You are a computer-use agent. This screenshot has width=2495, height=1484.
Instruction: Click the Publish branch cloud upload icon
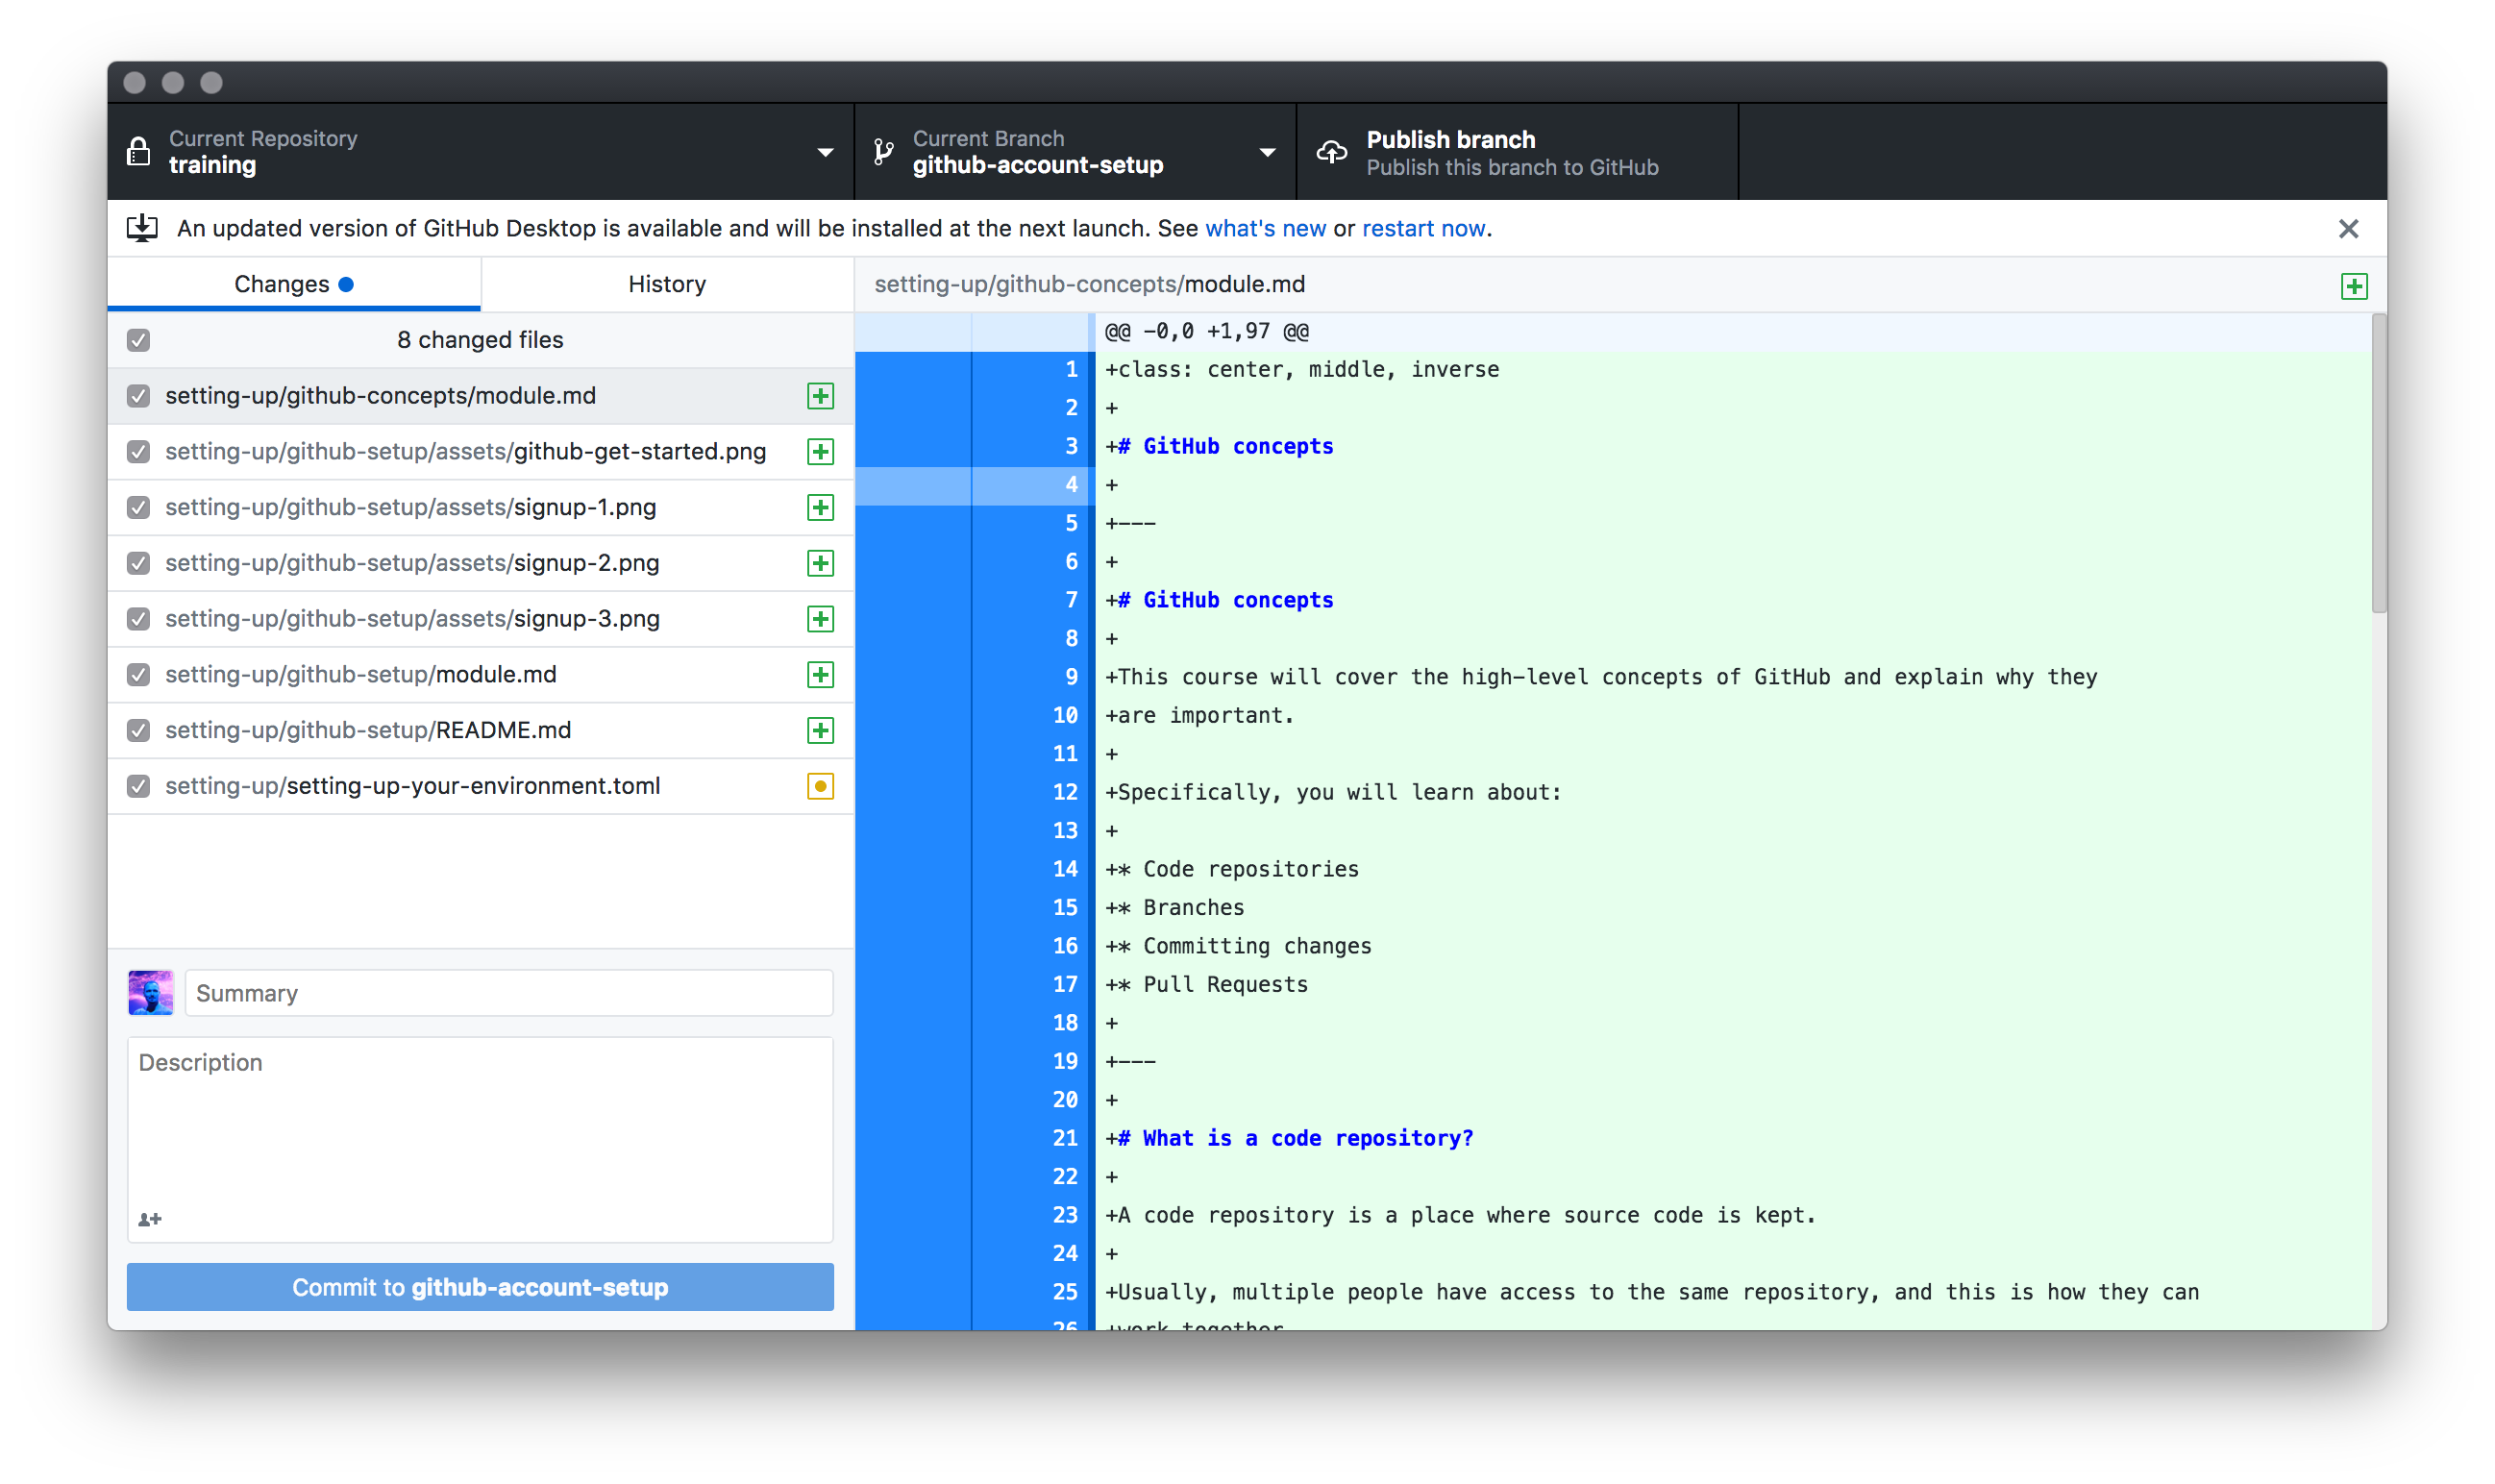pyautogui.click(x=1331, y=152)
